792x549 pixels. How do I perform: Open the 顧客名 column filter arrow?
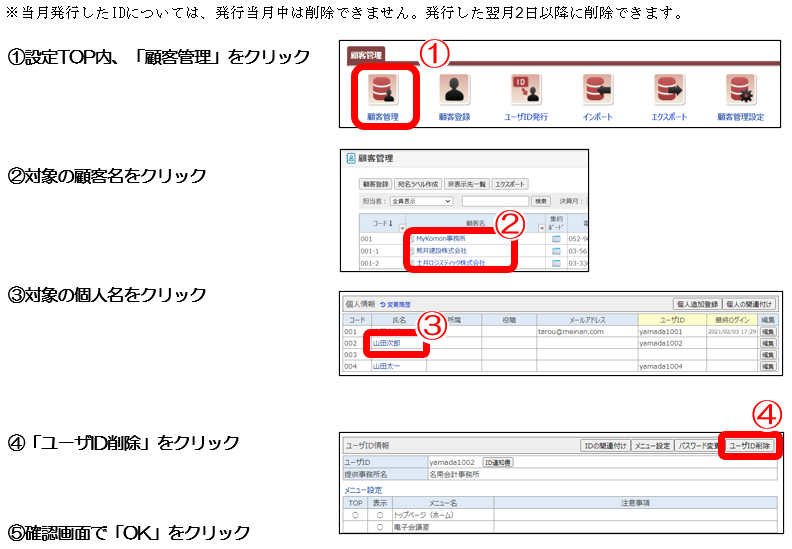pos(541,229)
